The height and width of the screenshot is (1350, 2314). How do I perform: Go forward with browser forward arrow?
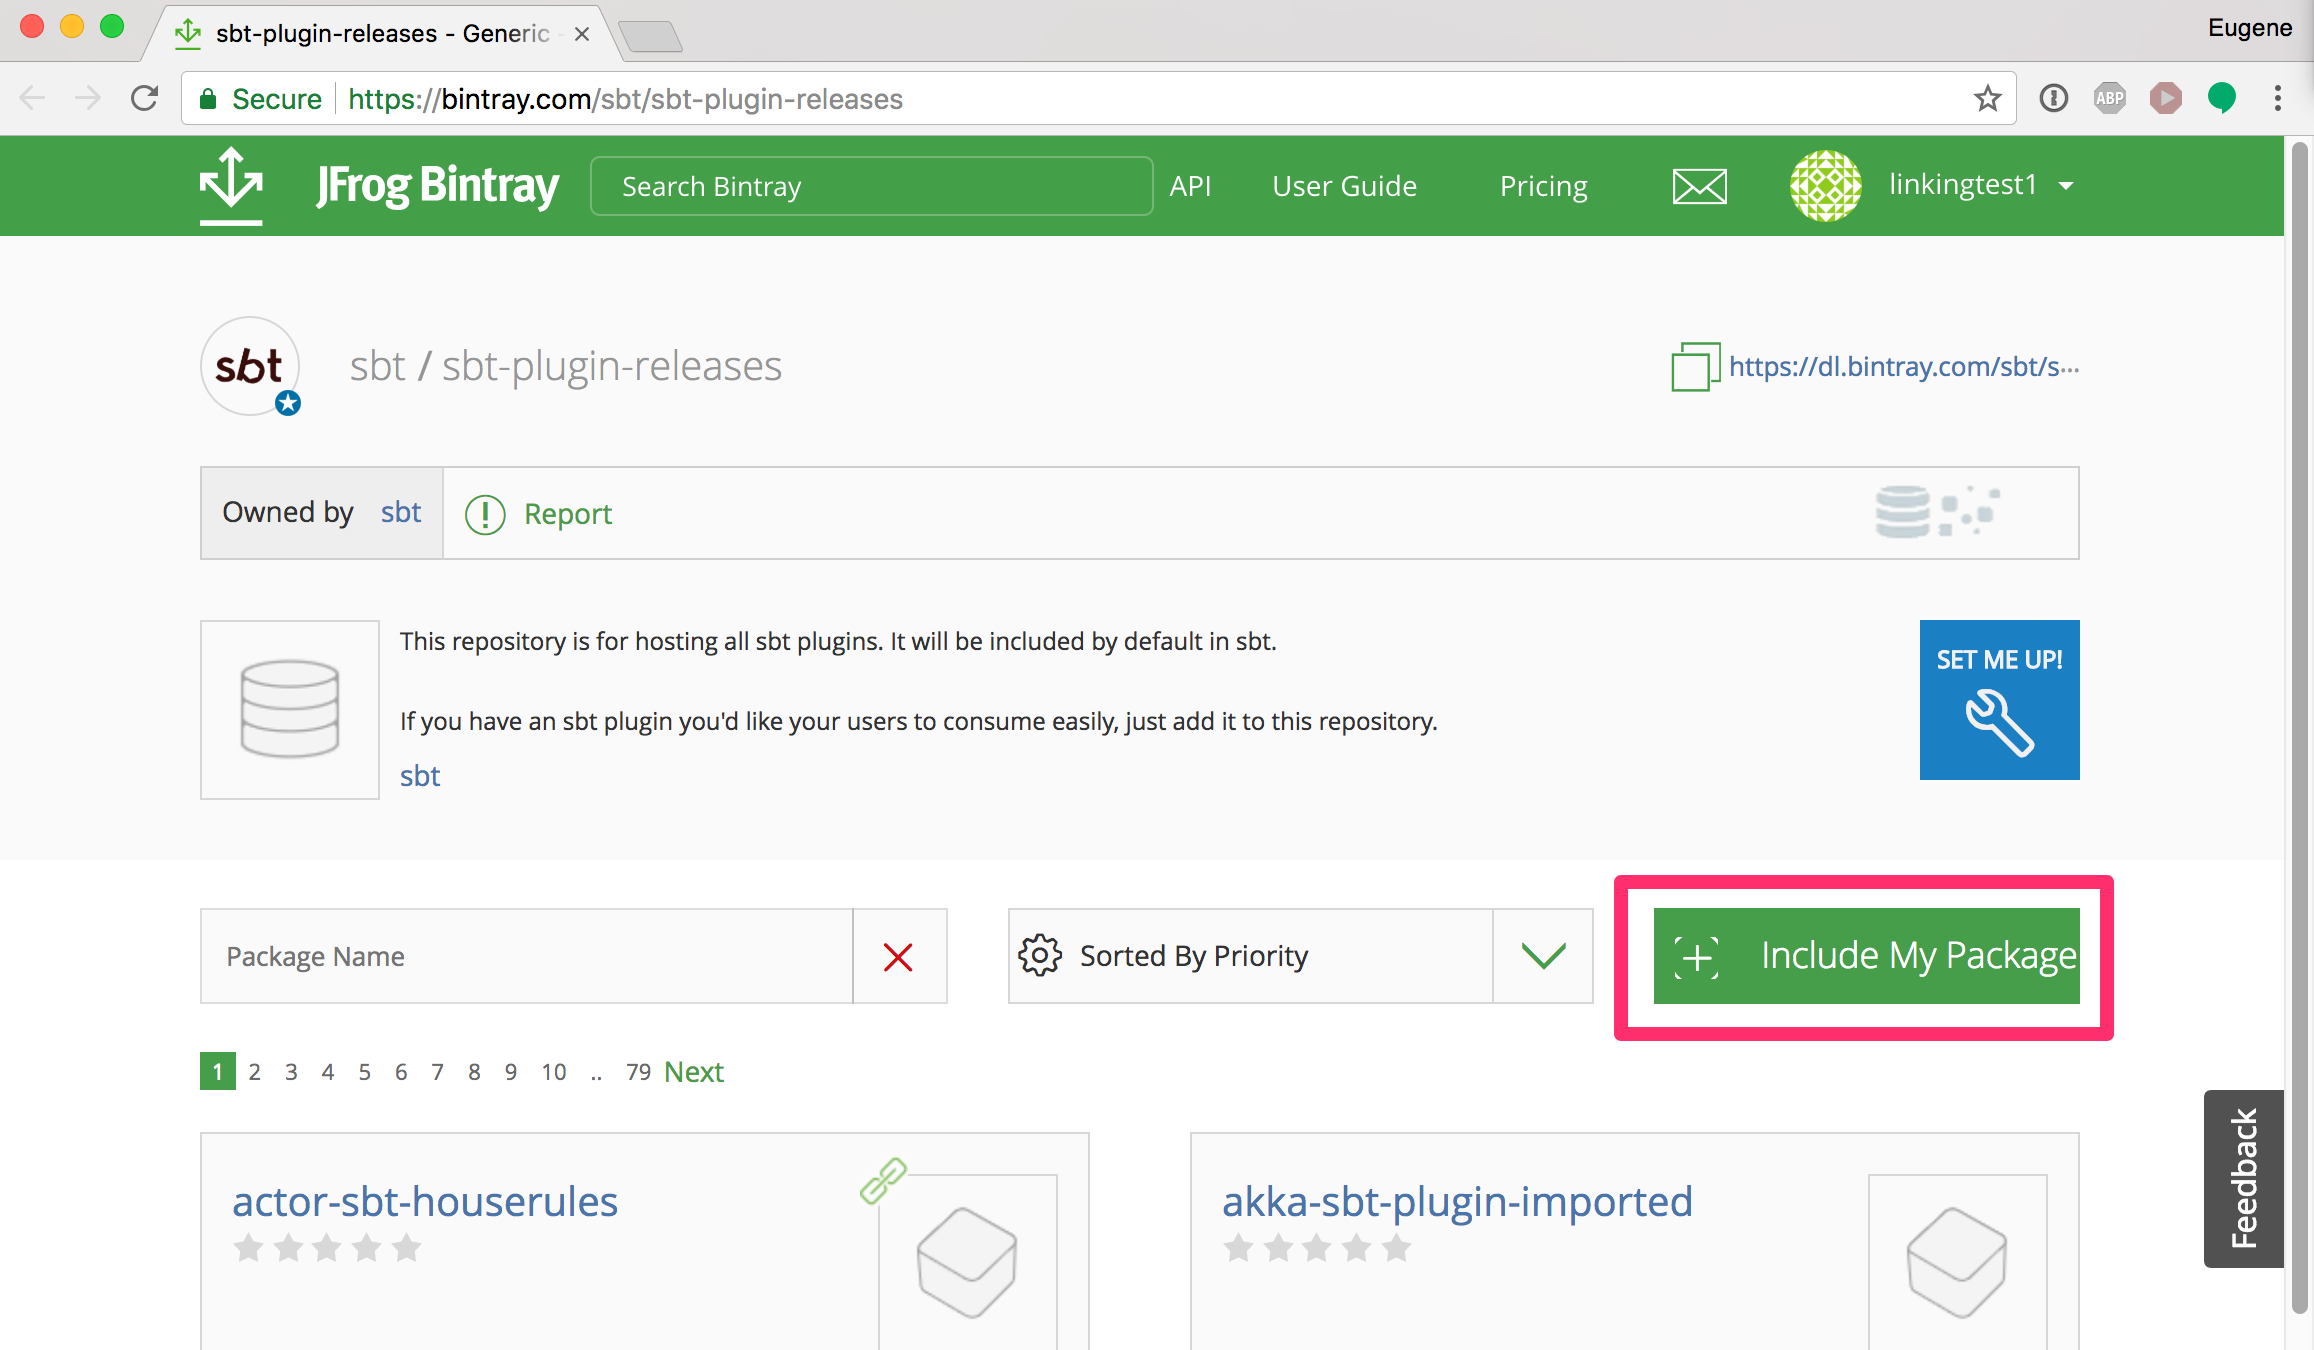point(88,98)
